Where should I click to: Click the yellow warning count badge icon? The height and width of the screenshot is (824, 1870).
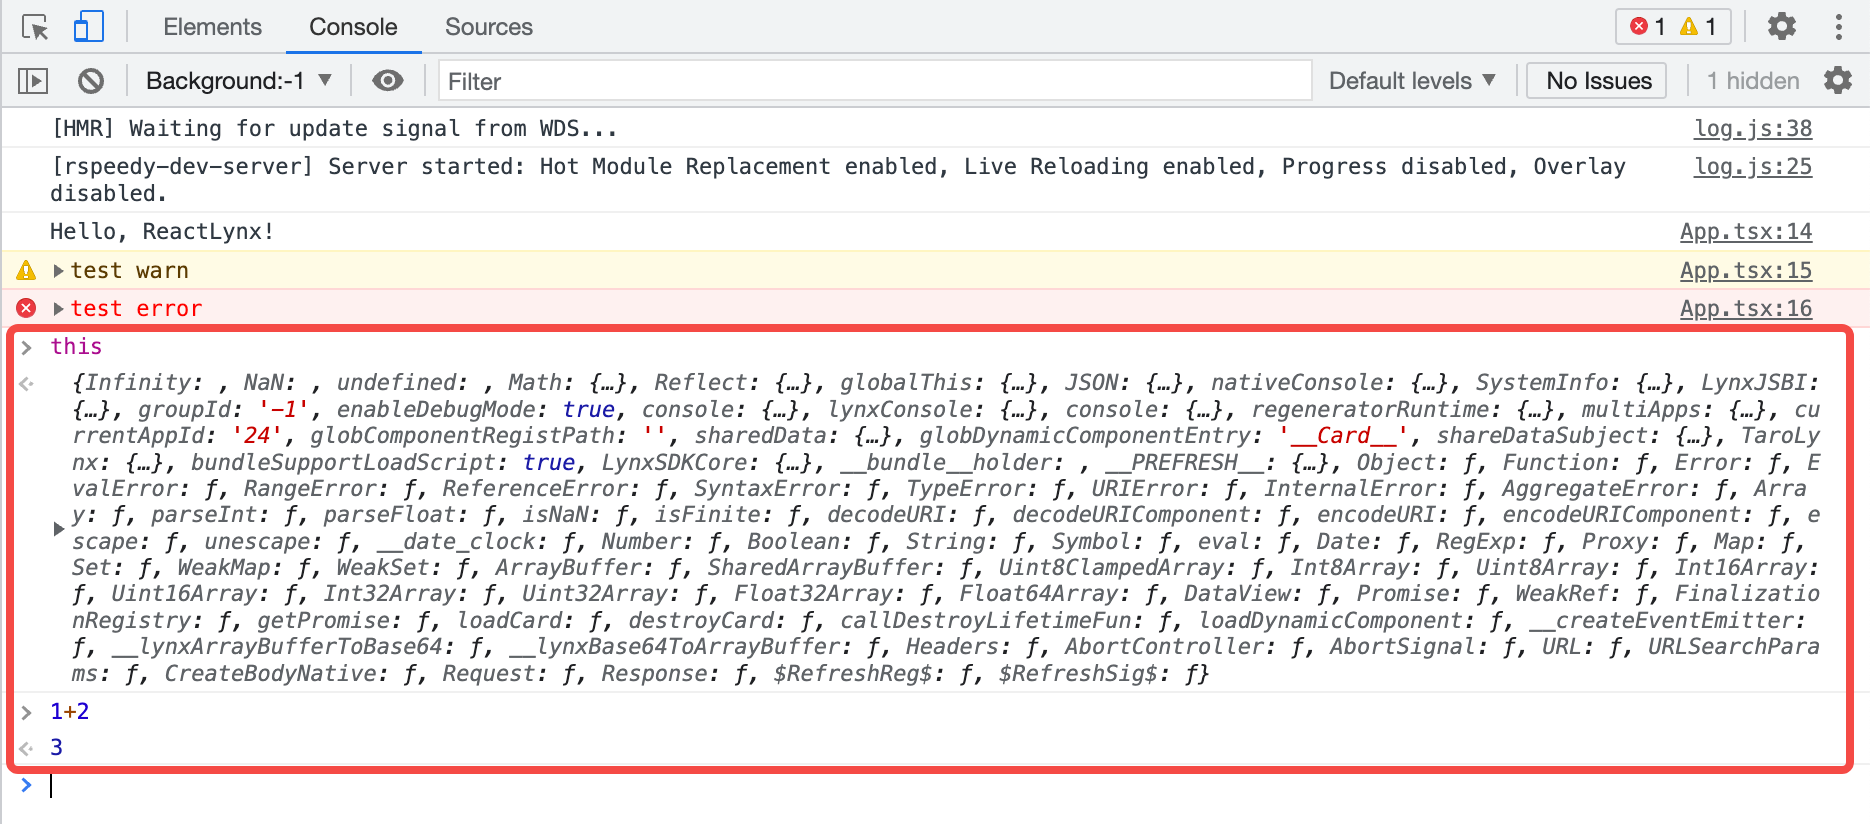pyautogui.click(x=1689, y=27)
